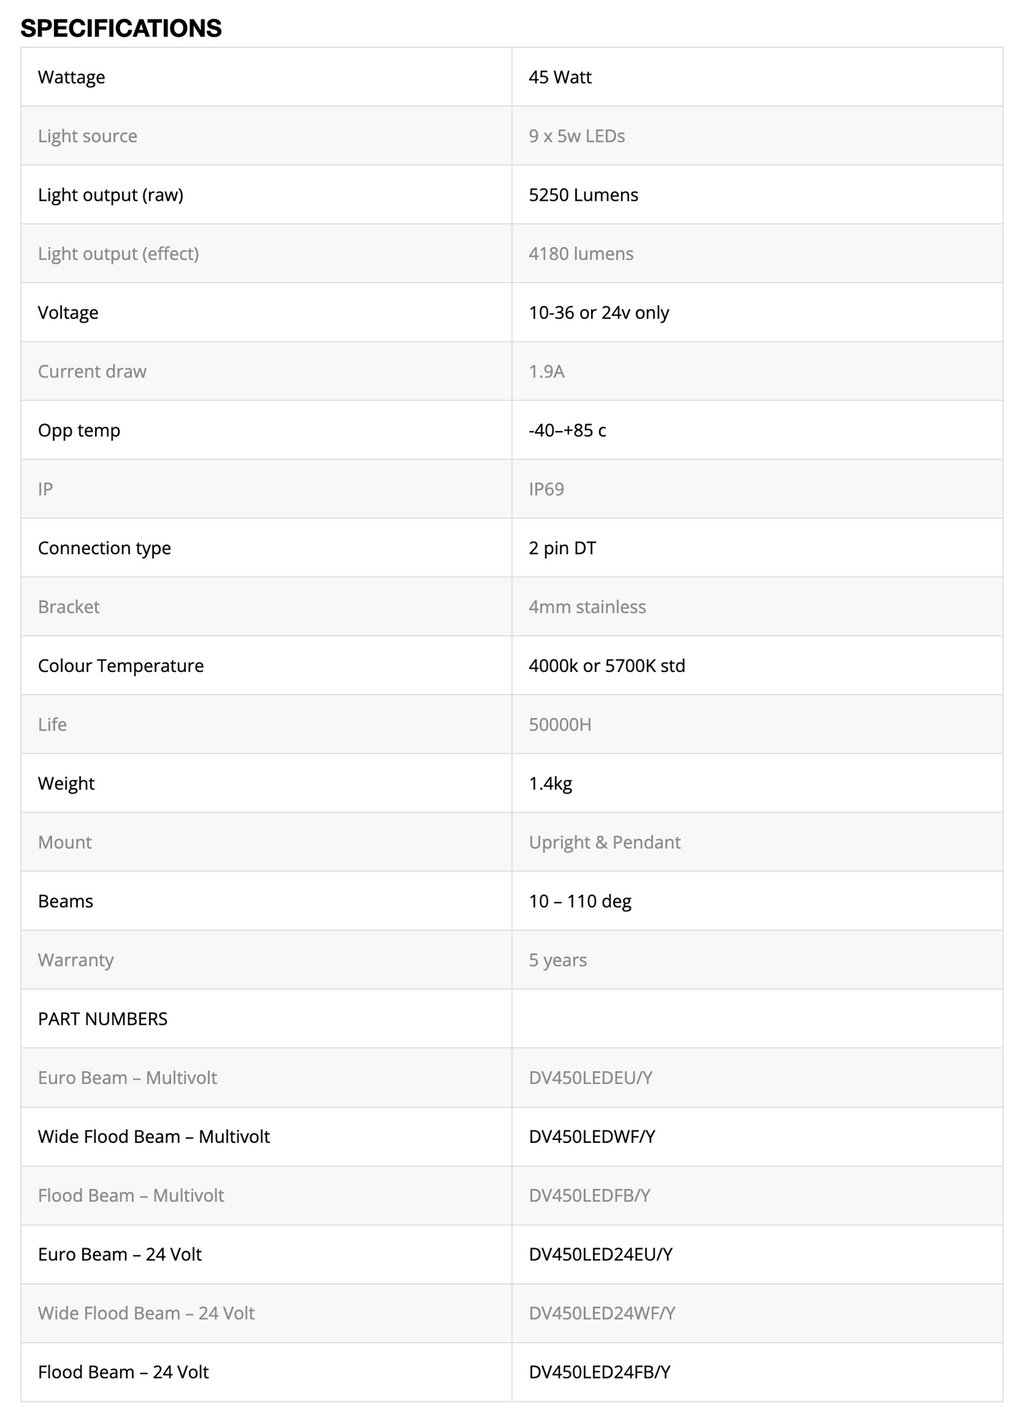Select part number DV450LED24FB/Y

[599, 1372]
